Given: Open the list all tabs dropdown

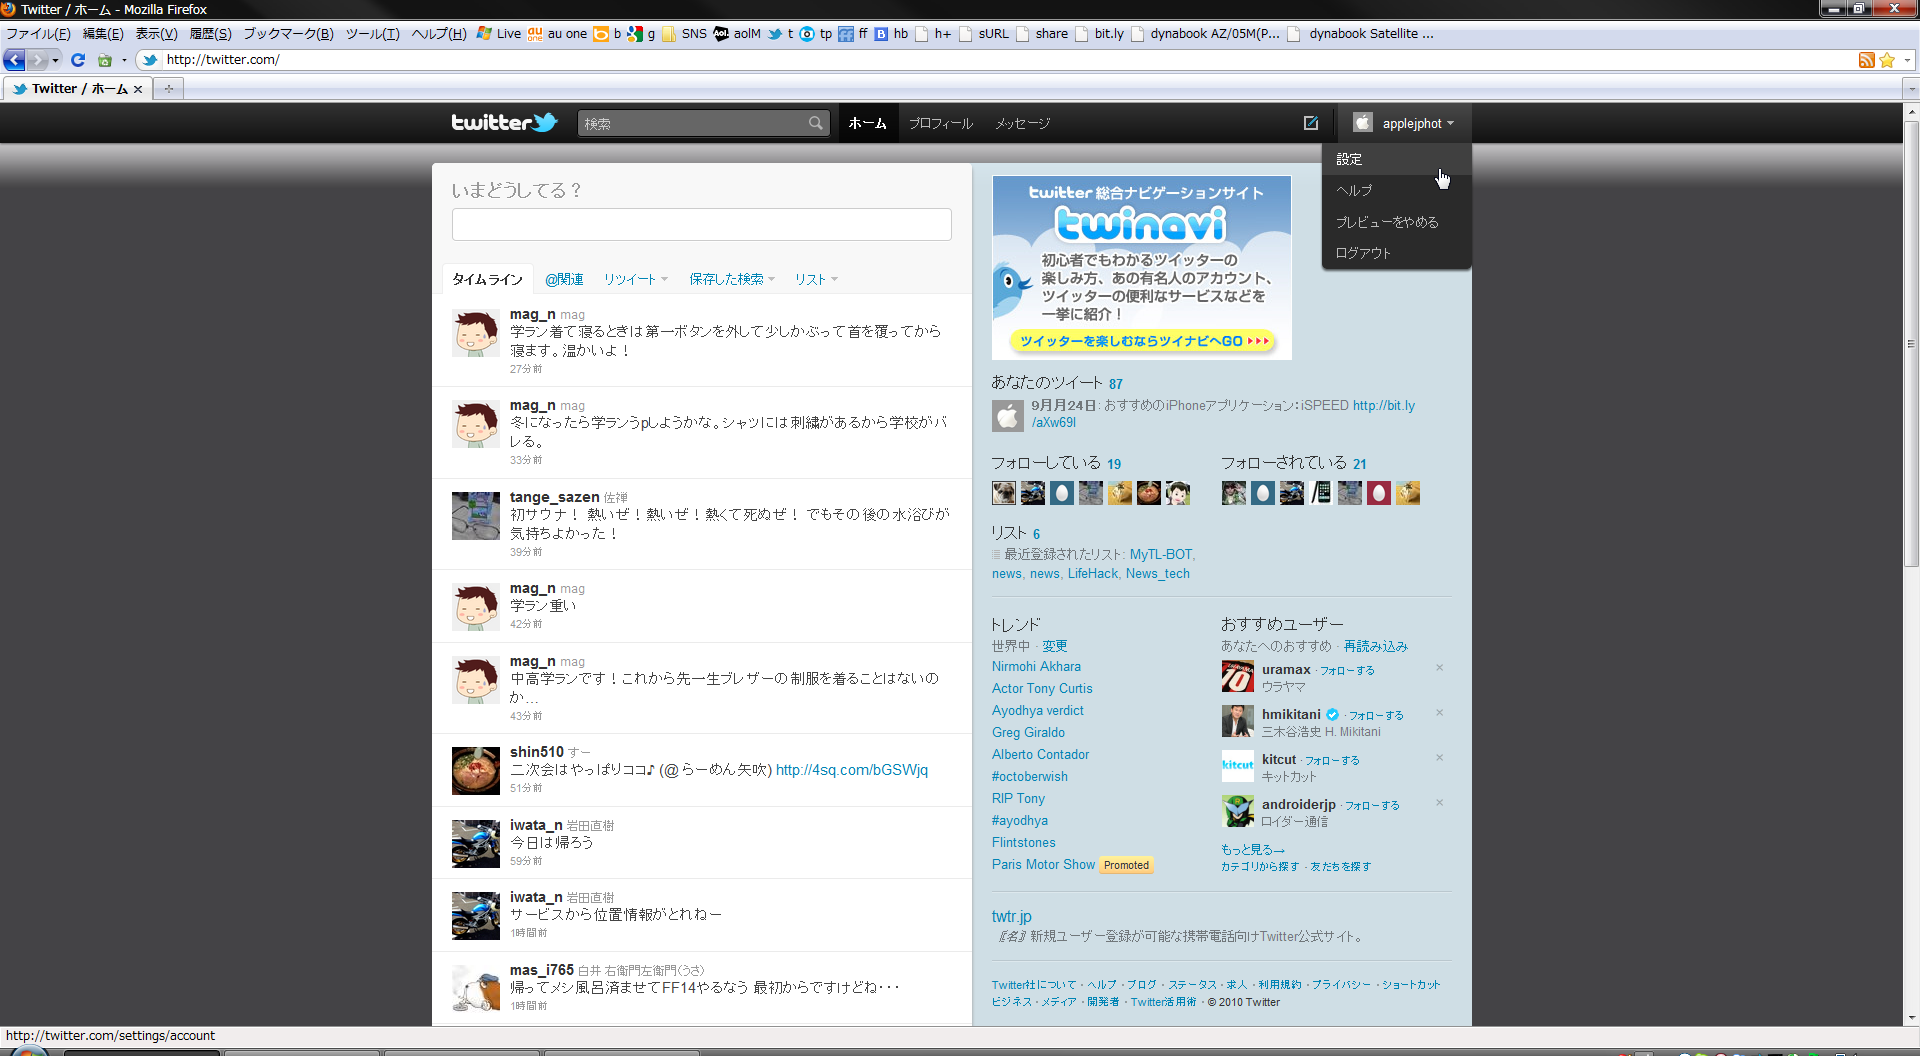Looking at the screenshot, I should (1910, 89).
